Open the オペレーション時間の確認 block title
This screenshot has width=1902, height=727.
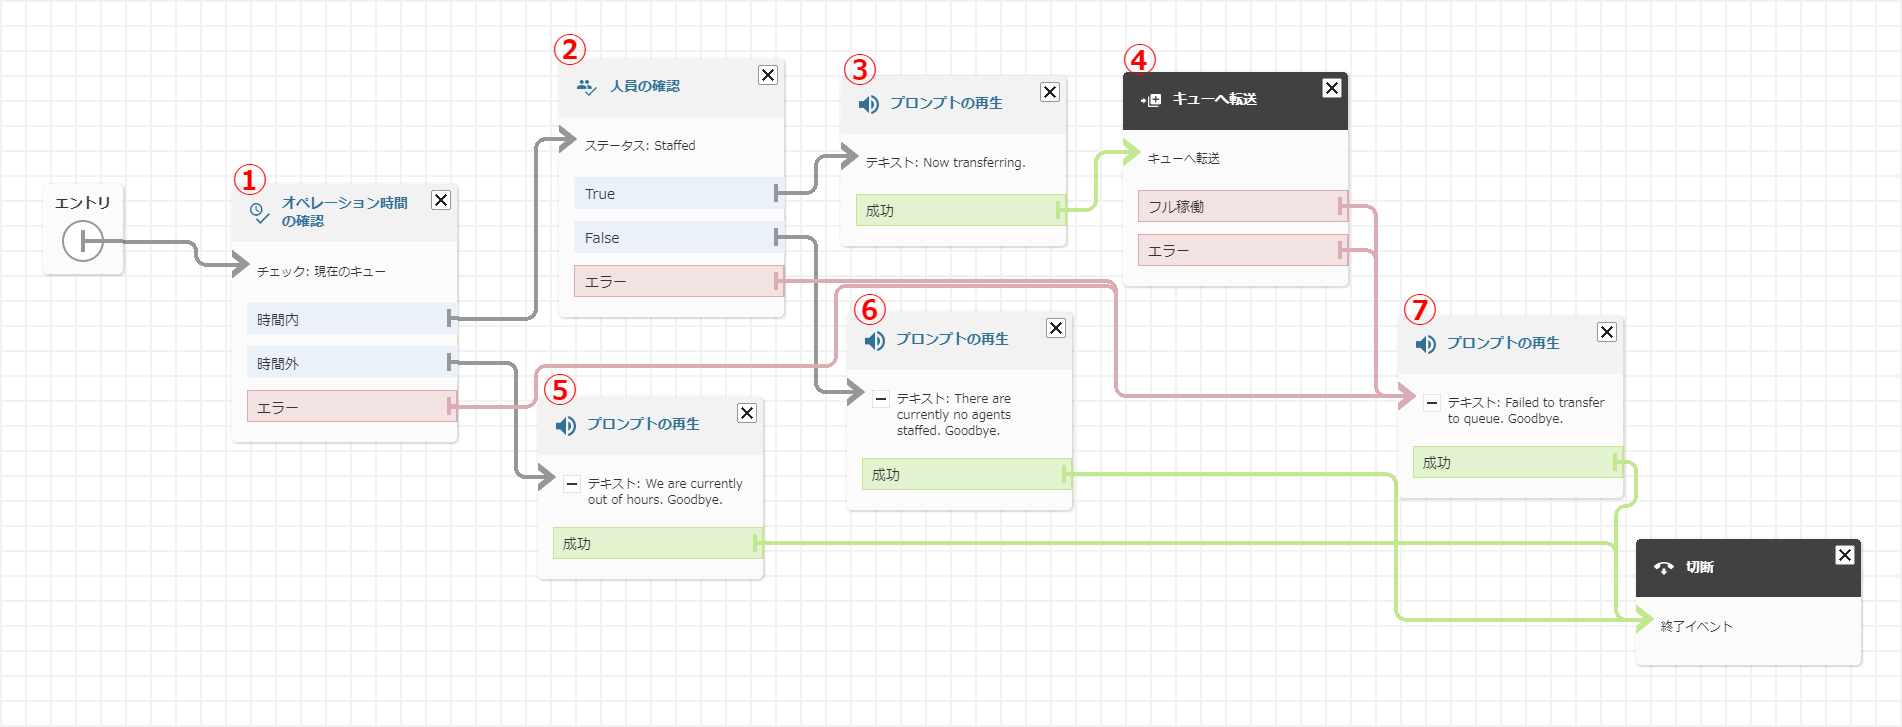coord(344,211)
